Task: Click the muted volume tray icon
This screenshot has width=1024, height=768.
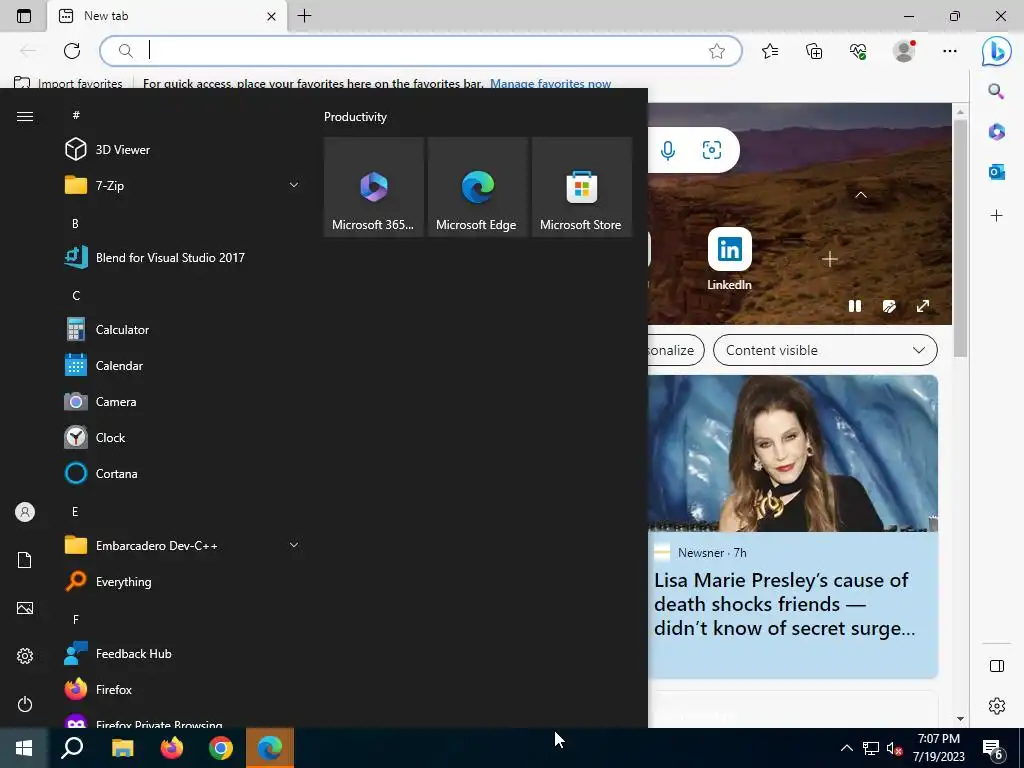Action: 894,748
